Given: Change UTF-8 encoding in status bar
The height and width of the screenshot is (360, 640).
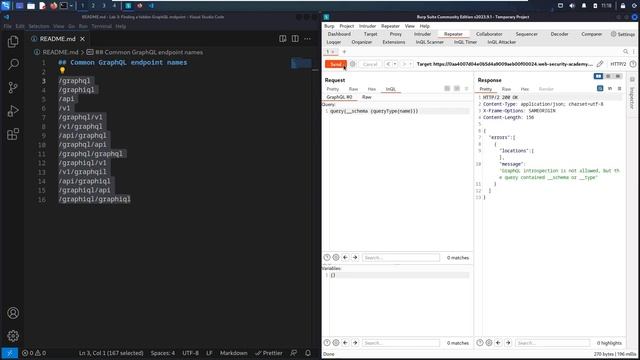Looking at the screenshot, I should [x=190, y=353].
